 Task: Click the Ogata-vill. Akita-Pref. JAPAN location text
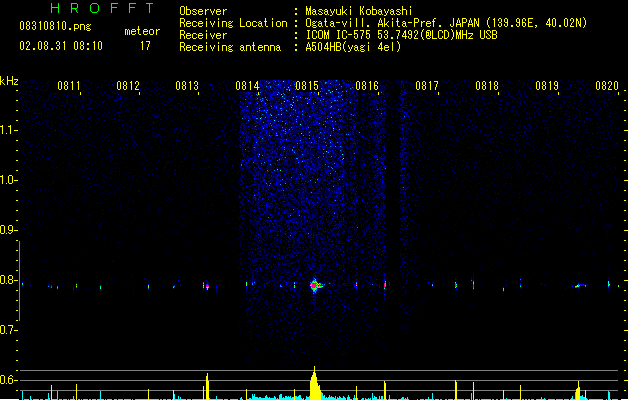click(x=446, y=23)
